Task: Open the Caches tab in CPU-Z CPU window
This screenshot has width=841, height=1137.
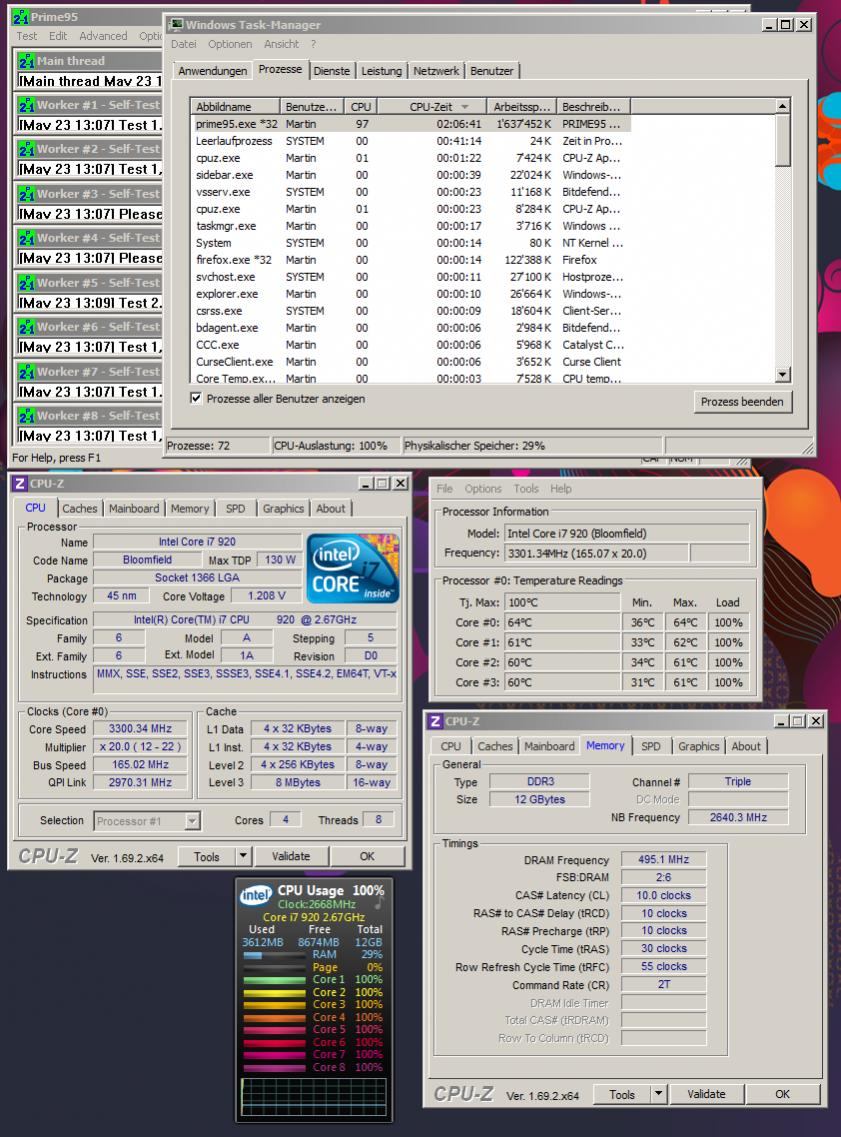Action: pyautogui.click(x=80, y=509)
